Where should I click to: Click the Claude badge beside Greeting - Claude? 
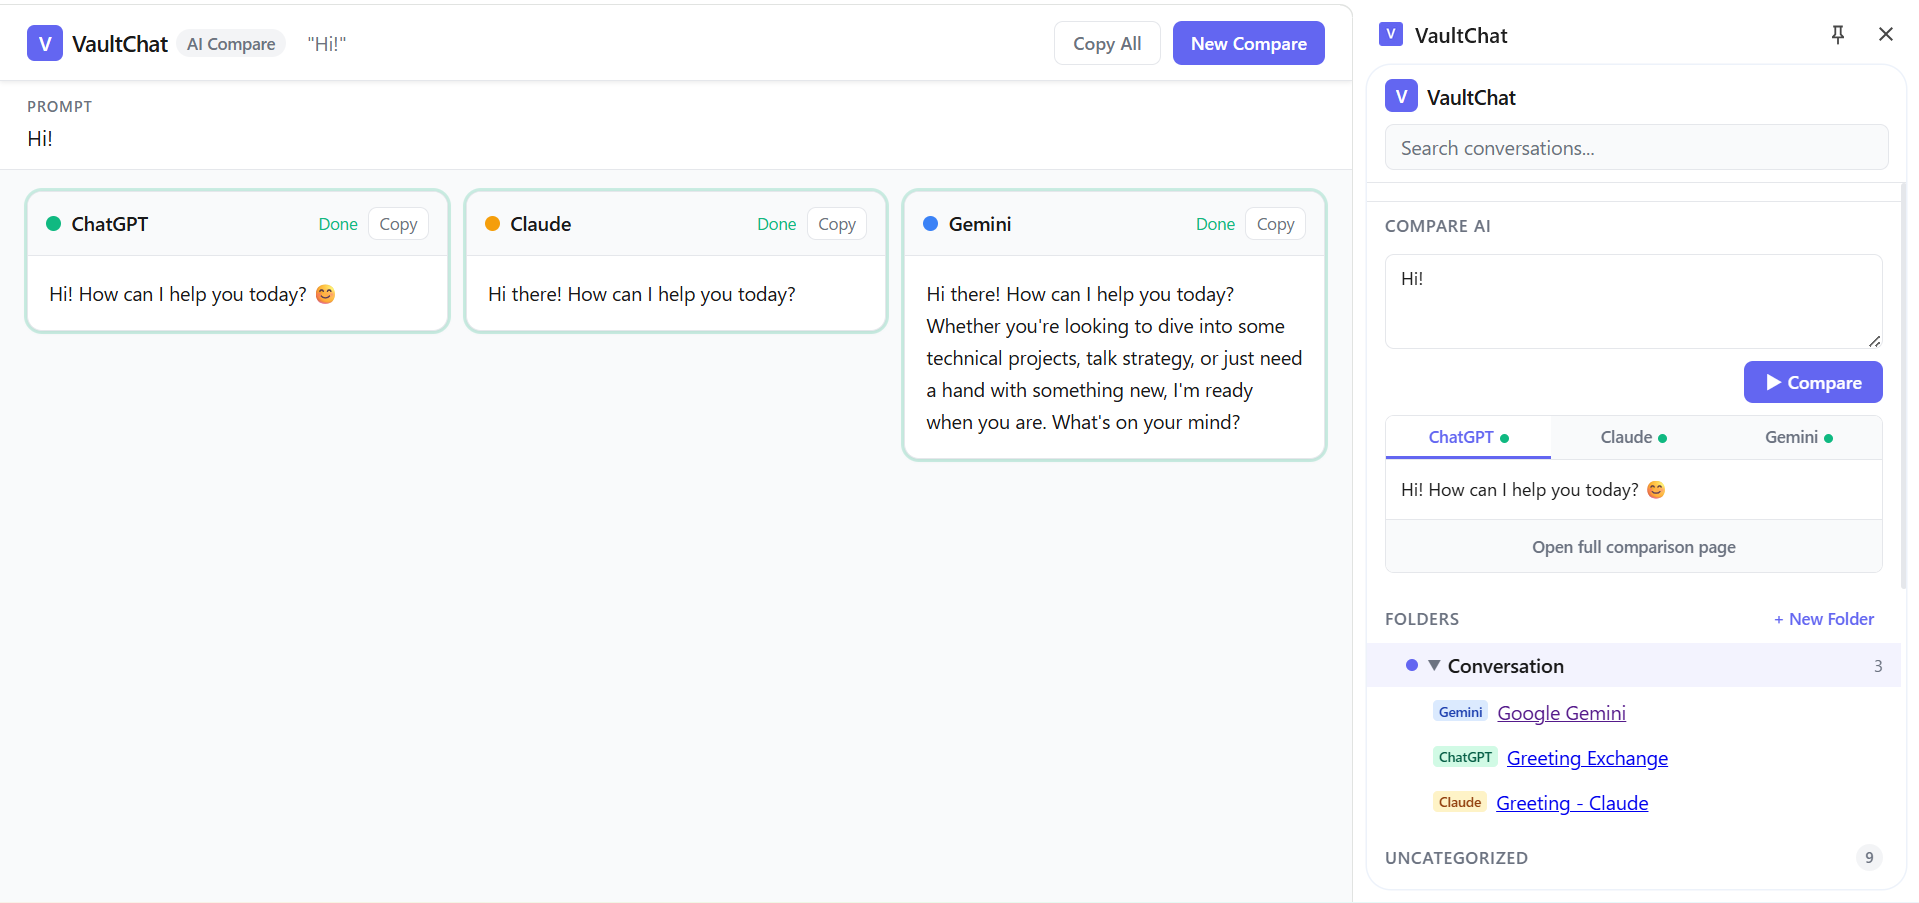click(1459, 802)
